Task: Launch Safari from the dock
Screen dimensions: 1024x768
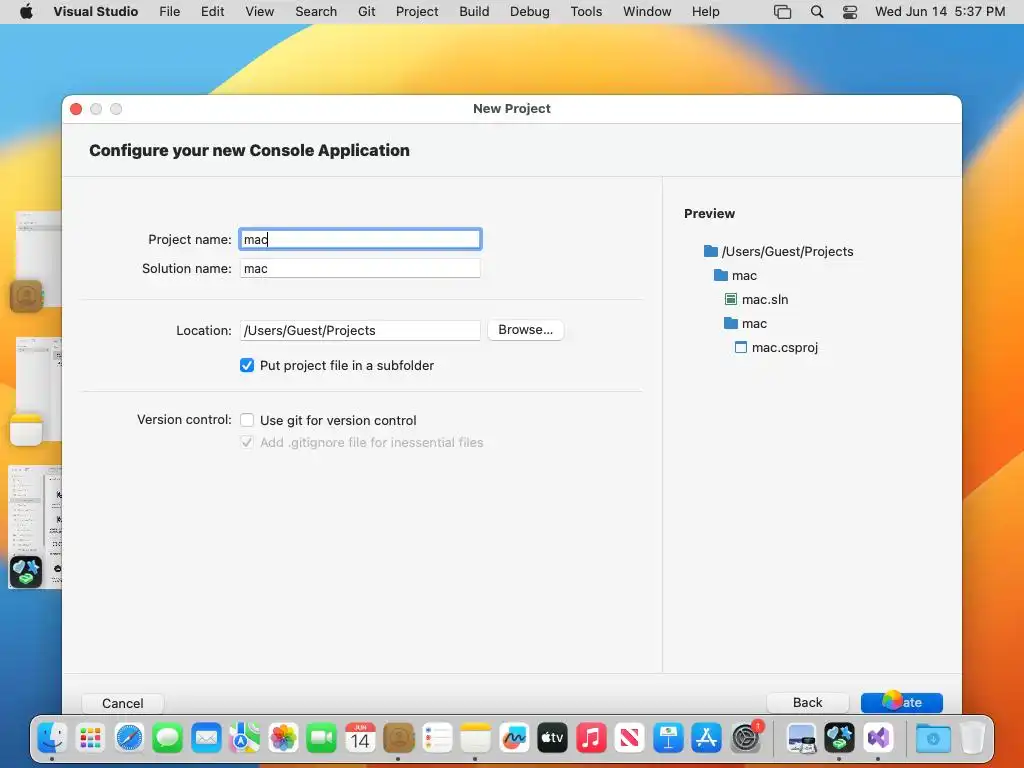Action: pyautogui.click(x=129, y=739)
